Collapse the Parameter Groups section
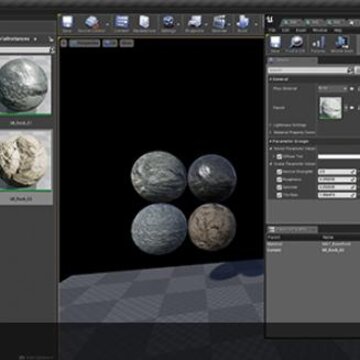Image resolution: width=360 pixels, height=360 pixels. [271, 141]
